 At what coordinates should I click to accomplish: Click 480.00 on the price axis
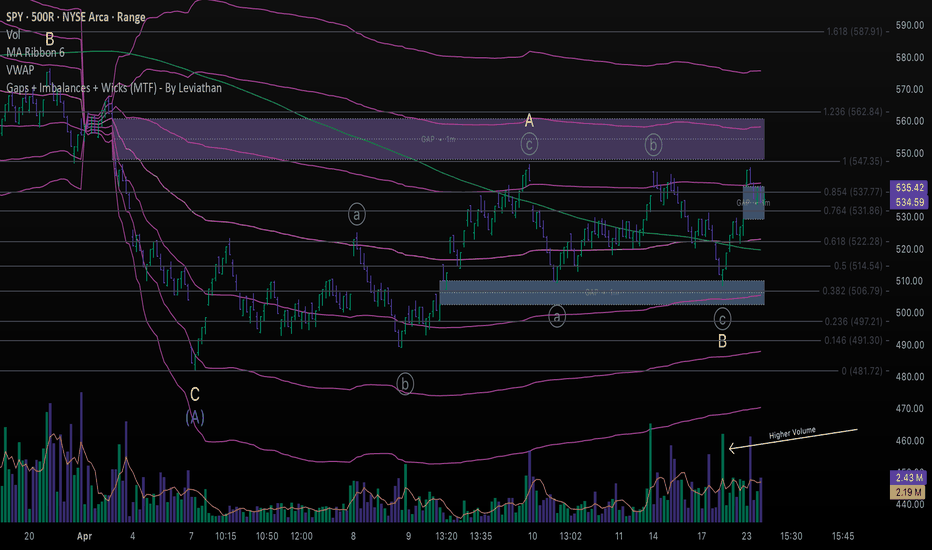(x=909, y=376)
